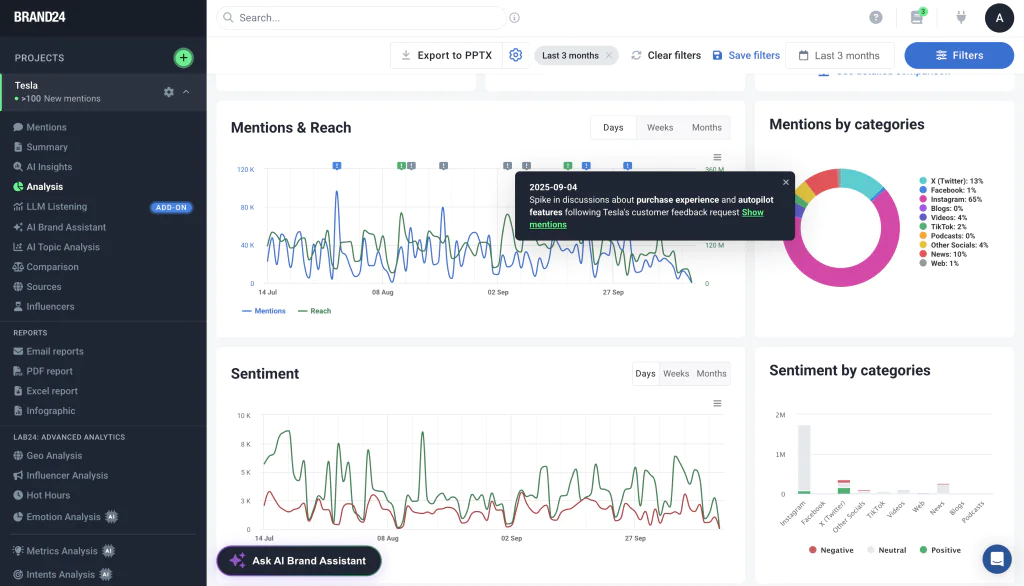
Task: Open the Last 3 months date picker
Action: pyautogui.click(x=839, y=56)
